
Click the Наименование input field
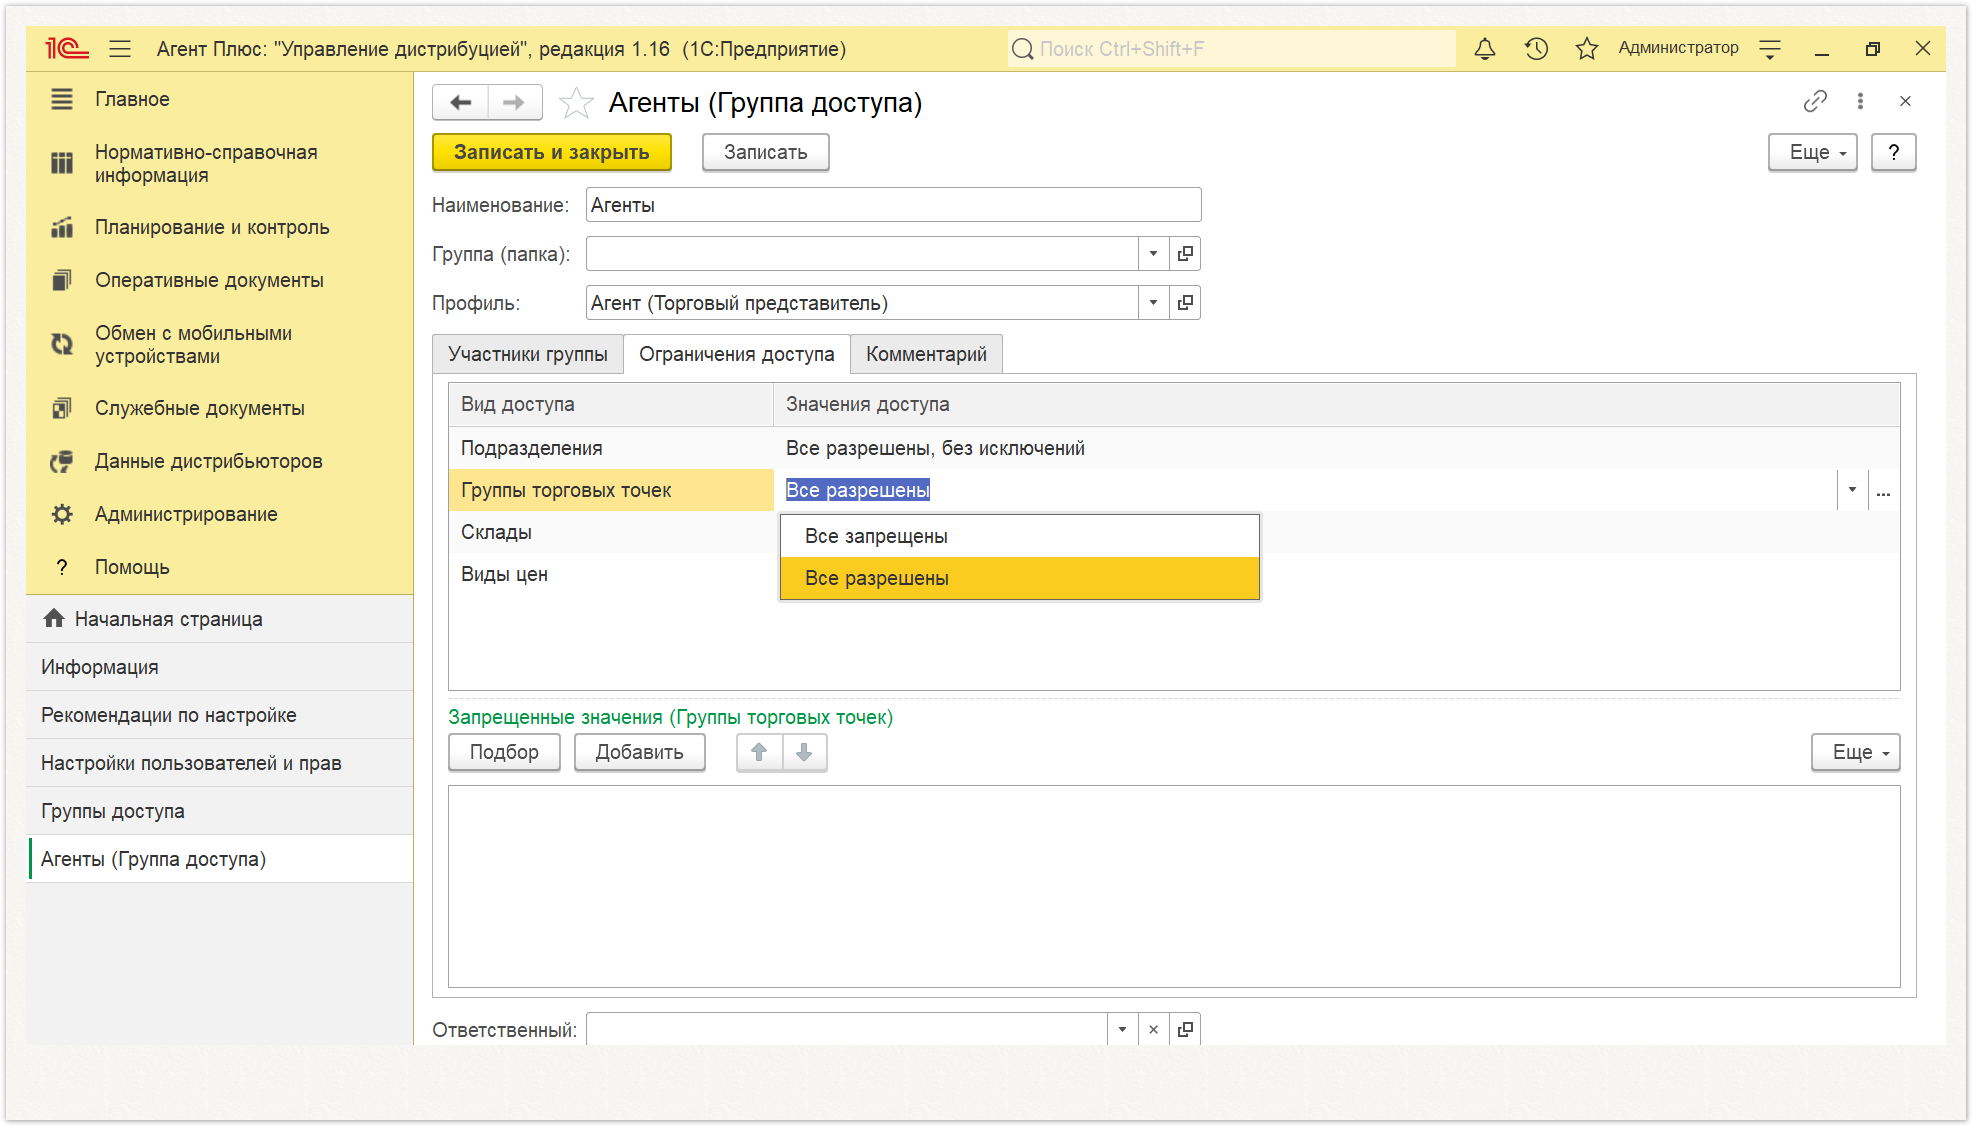(x=893, y=205)
